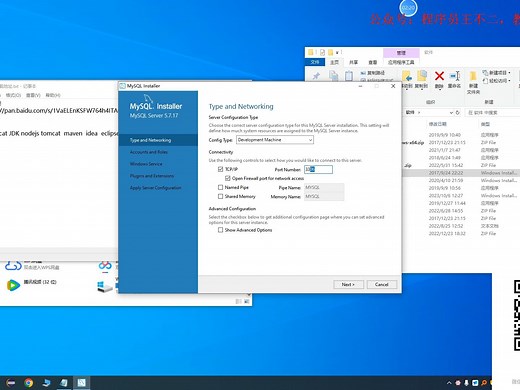Open the 格式(O) menu in Notepad
The height and width of the screenshot is (390, 520).
13,95
